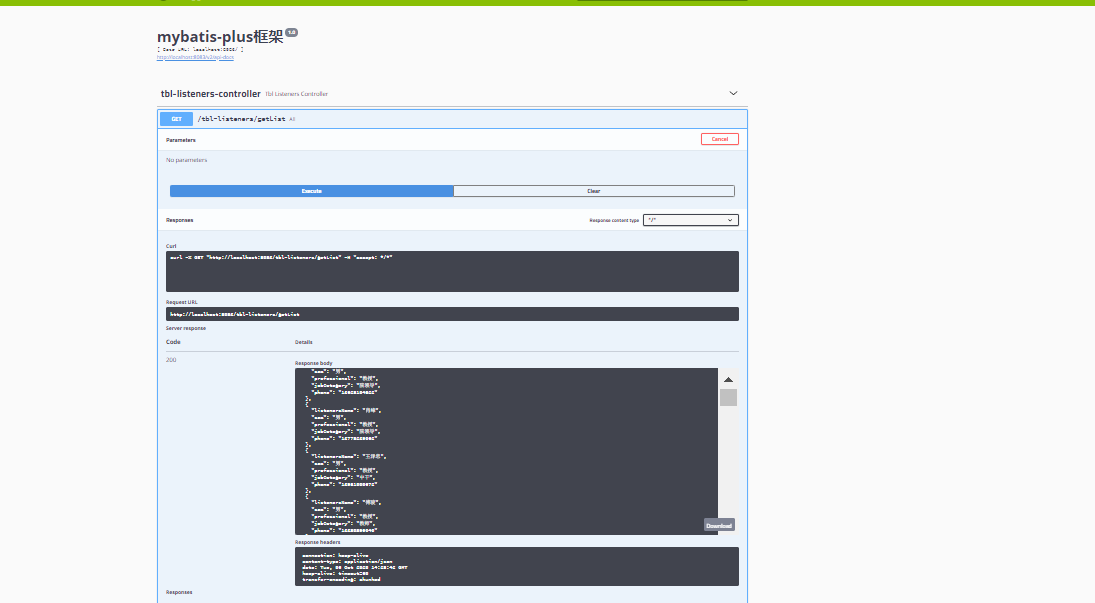Screen dimensions: 1095x603
Task: Click the response body scrollbar thumb
Action: pos(728,397)
